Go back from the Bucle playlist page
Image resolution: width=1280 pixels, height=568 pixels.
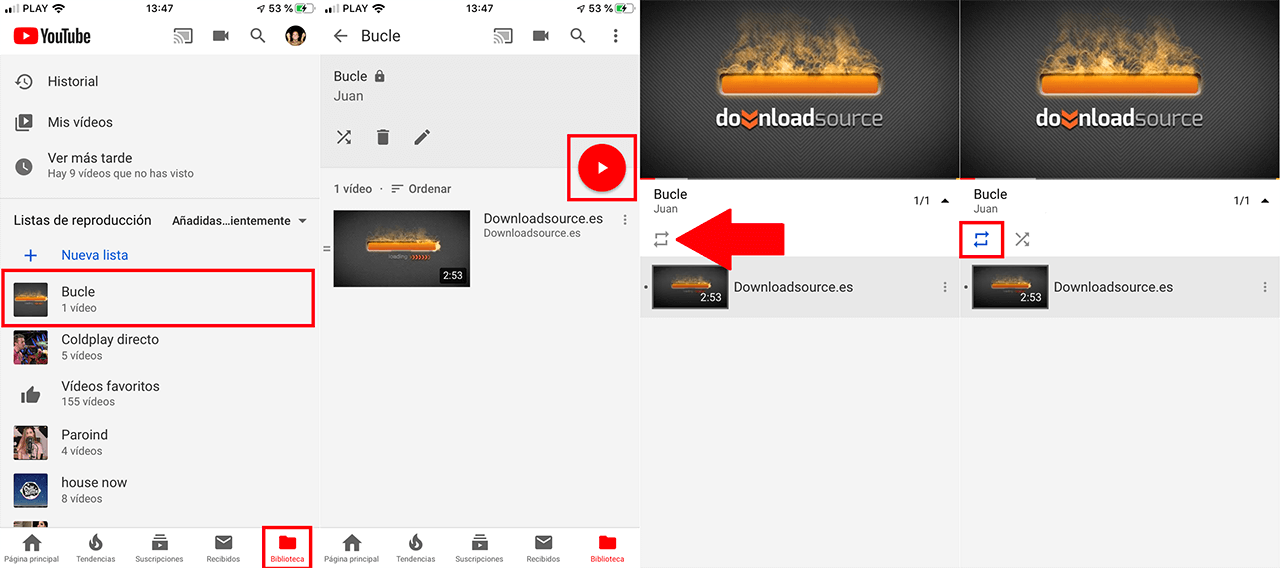coord(340,36)
